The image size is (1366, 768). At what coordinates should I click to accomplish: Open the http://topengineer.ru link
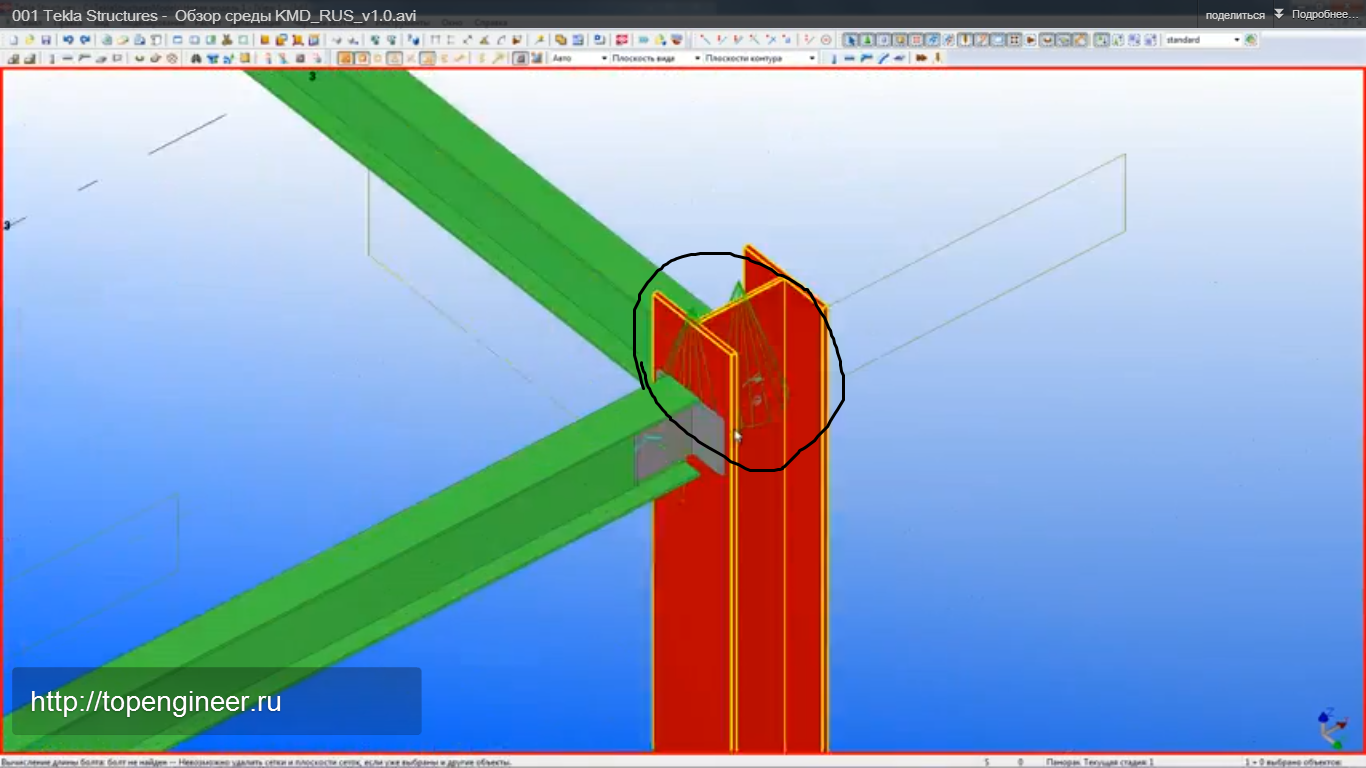[x=156, y=702]
